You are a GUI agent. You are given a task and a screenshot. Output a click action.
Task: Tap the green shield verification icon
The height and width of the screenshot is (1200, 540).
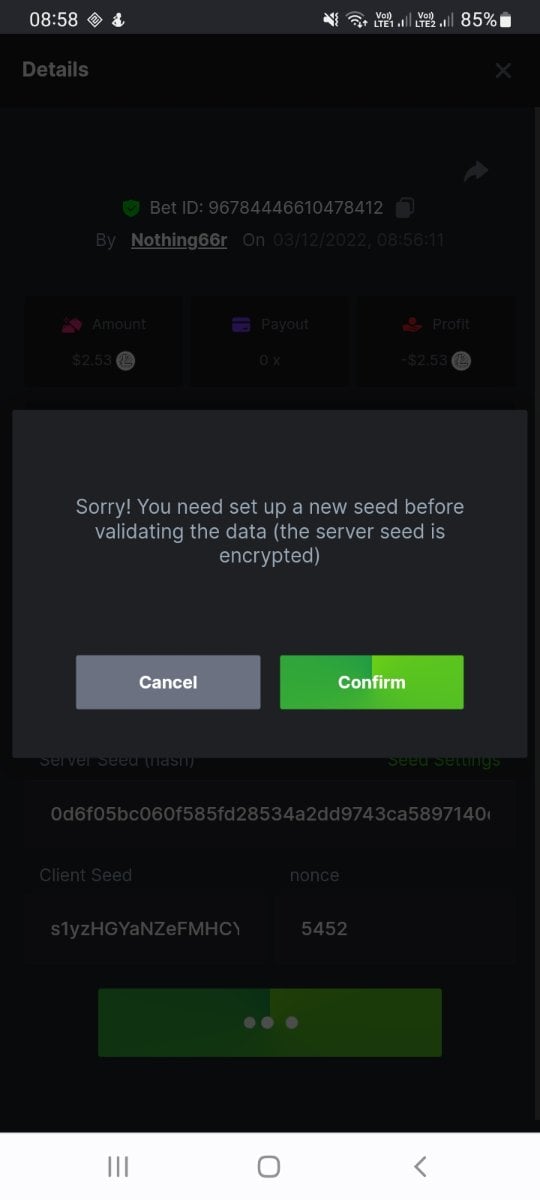(x=131, y=208)
